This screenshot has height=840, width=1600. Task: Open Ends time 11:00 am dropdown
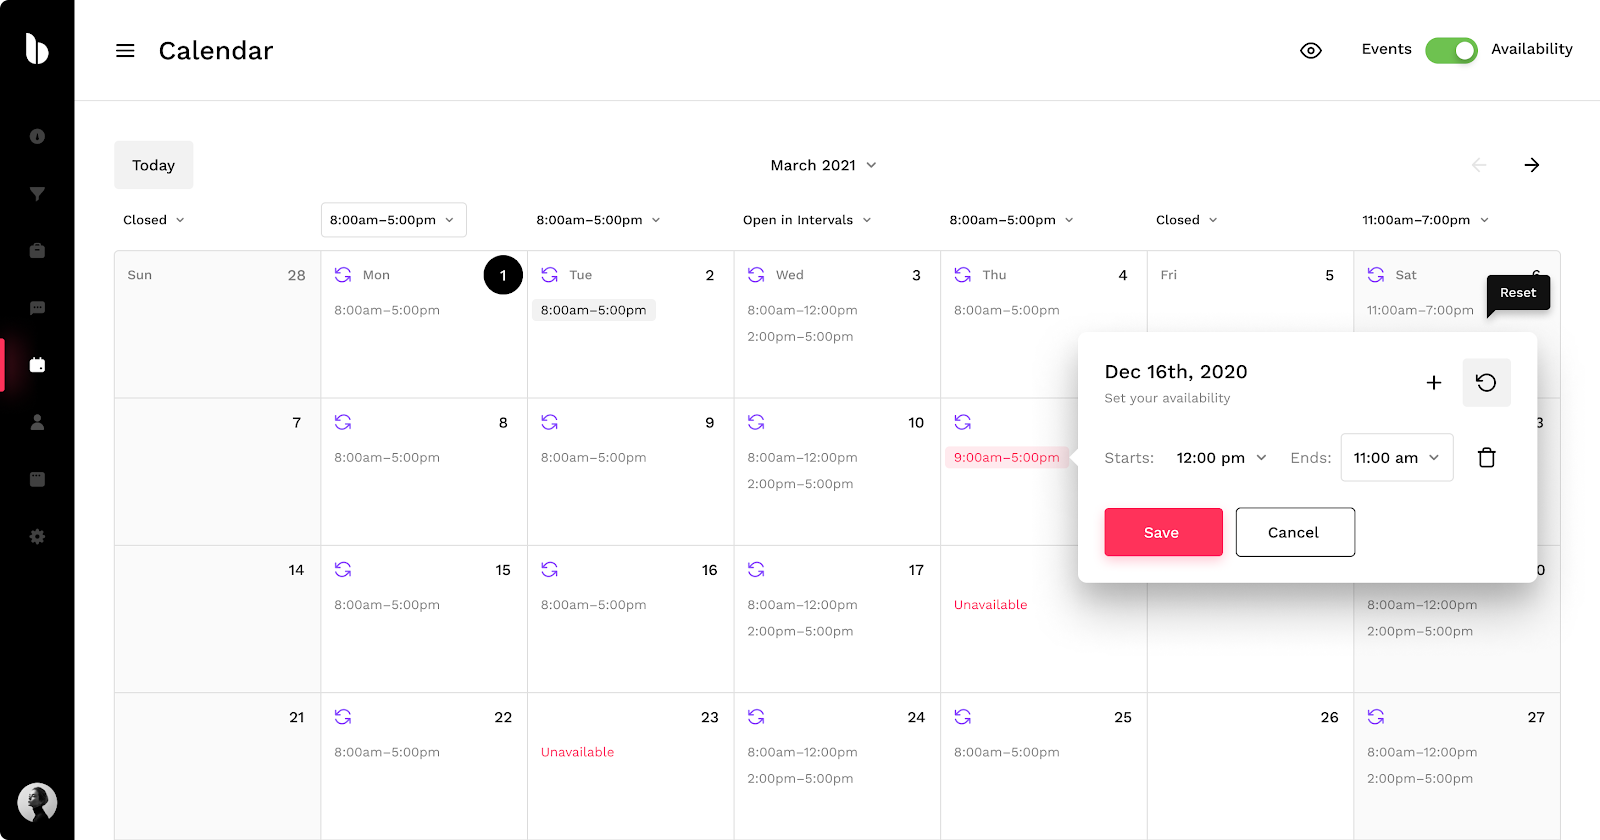coord(1396,458)
